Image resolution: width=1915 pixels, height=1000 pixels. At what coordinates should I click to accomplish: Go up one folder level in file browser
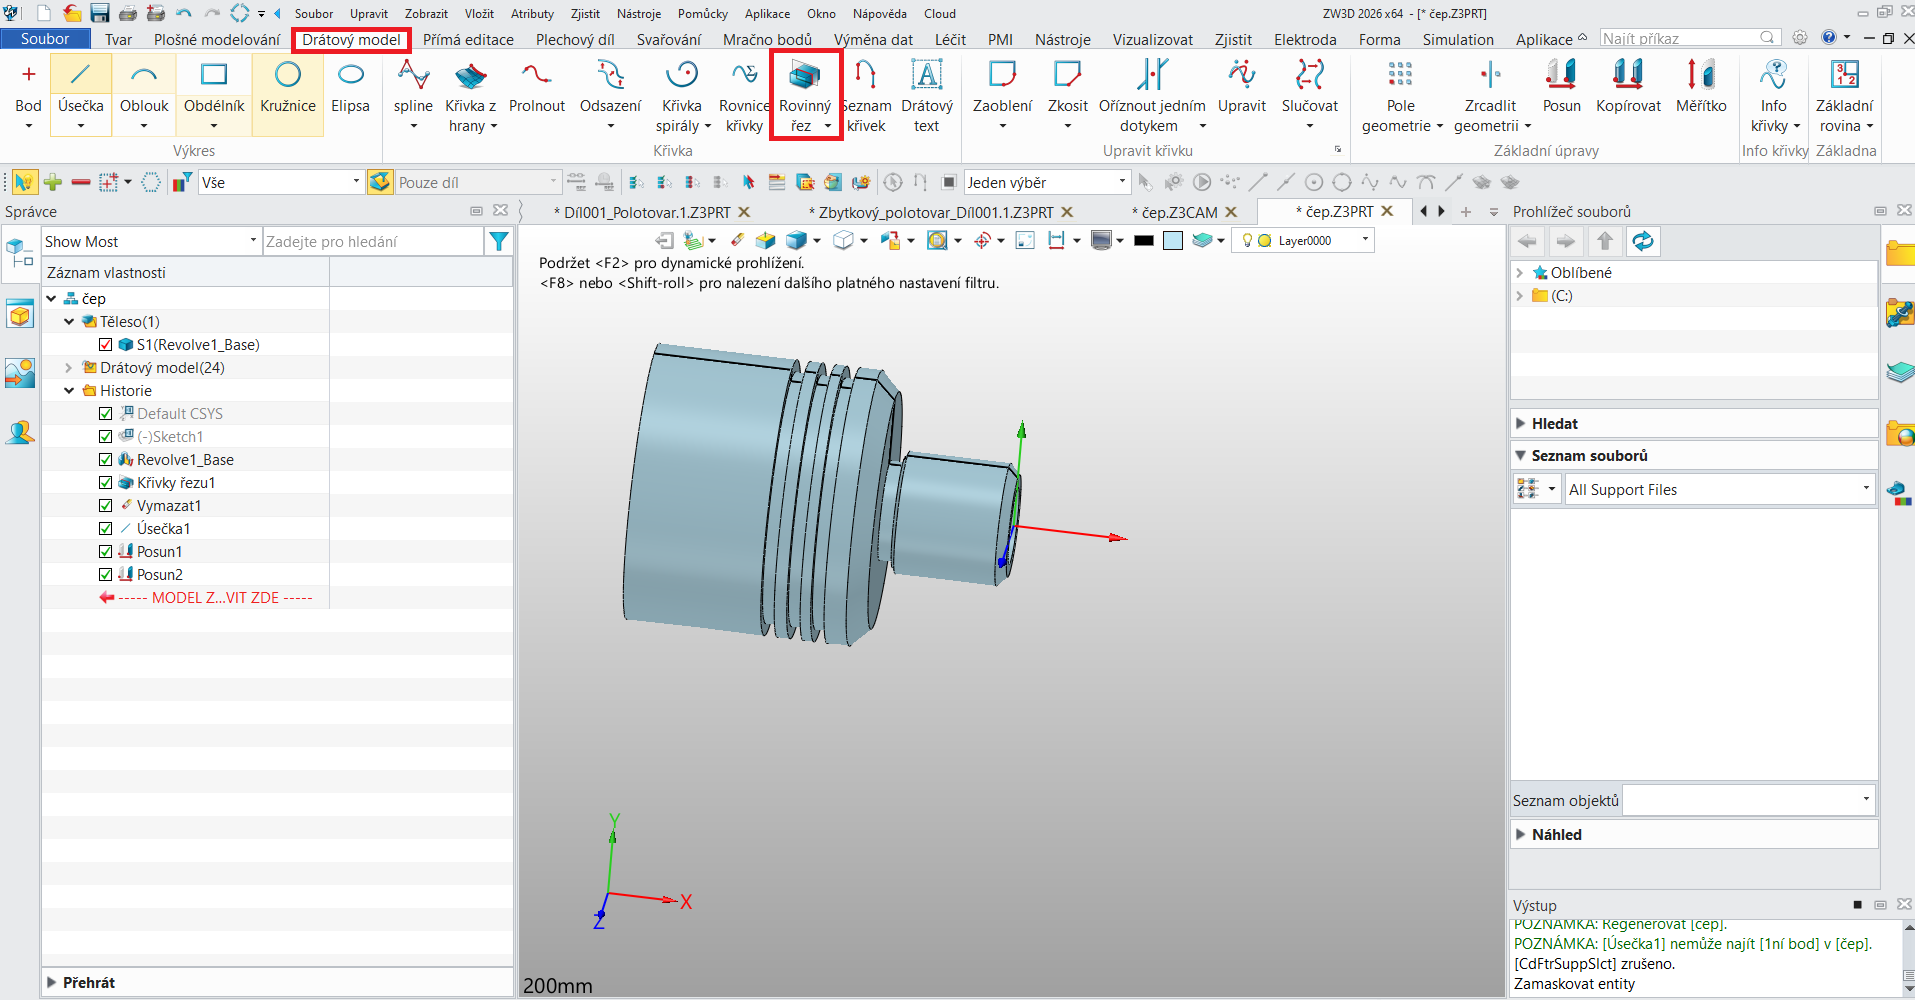[x=1605, y=241]
